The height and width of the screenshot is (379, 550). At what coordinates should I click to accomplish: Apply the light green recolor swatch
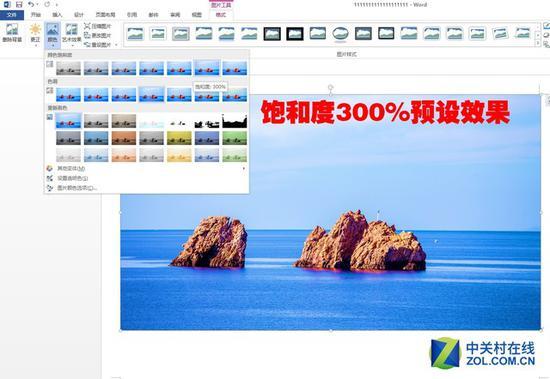(235, 155)
